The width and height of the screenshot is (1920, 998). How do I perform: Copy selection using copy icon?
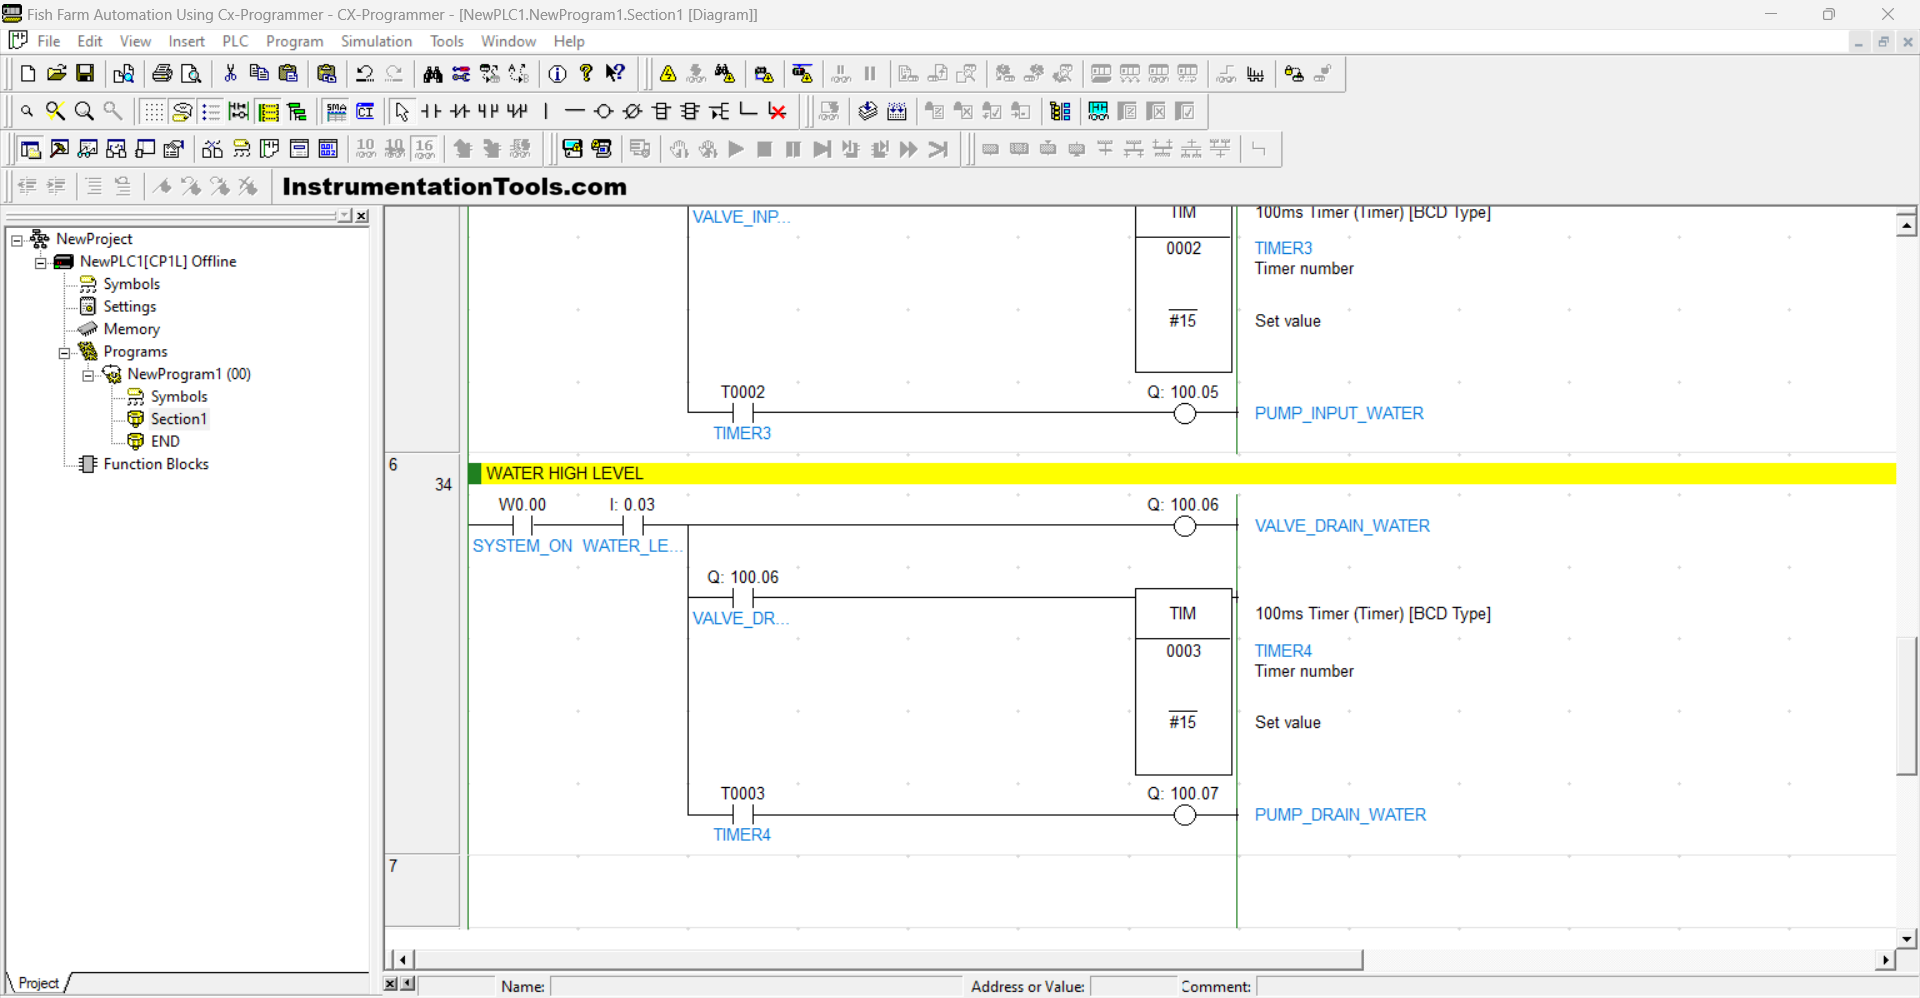tap(259, 74)
